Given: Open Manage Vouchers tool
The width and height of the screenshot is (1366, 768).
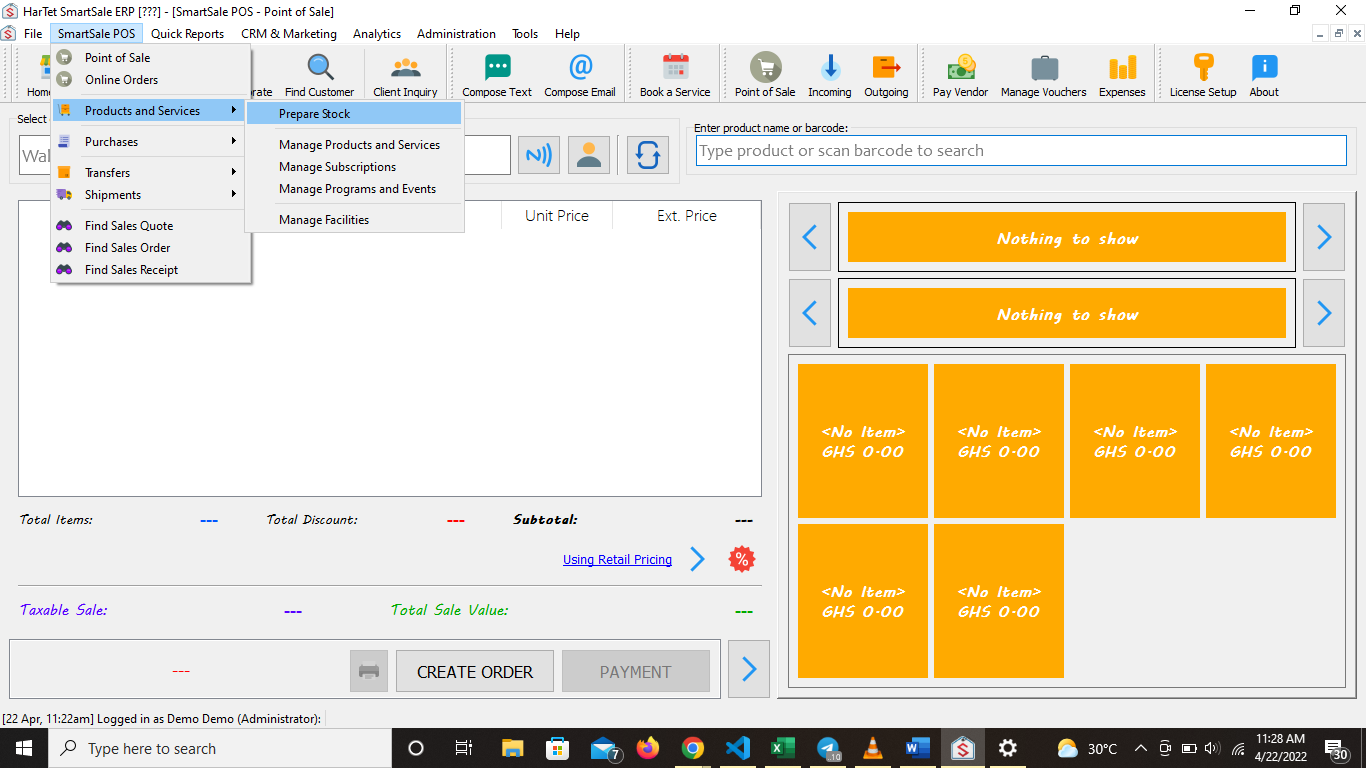Looking at the screenshot, I should click(1044, 75).
